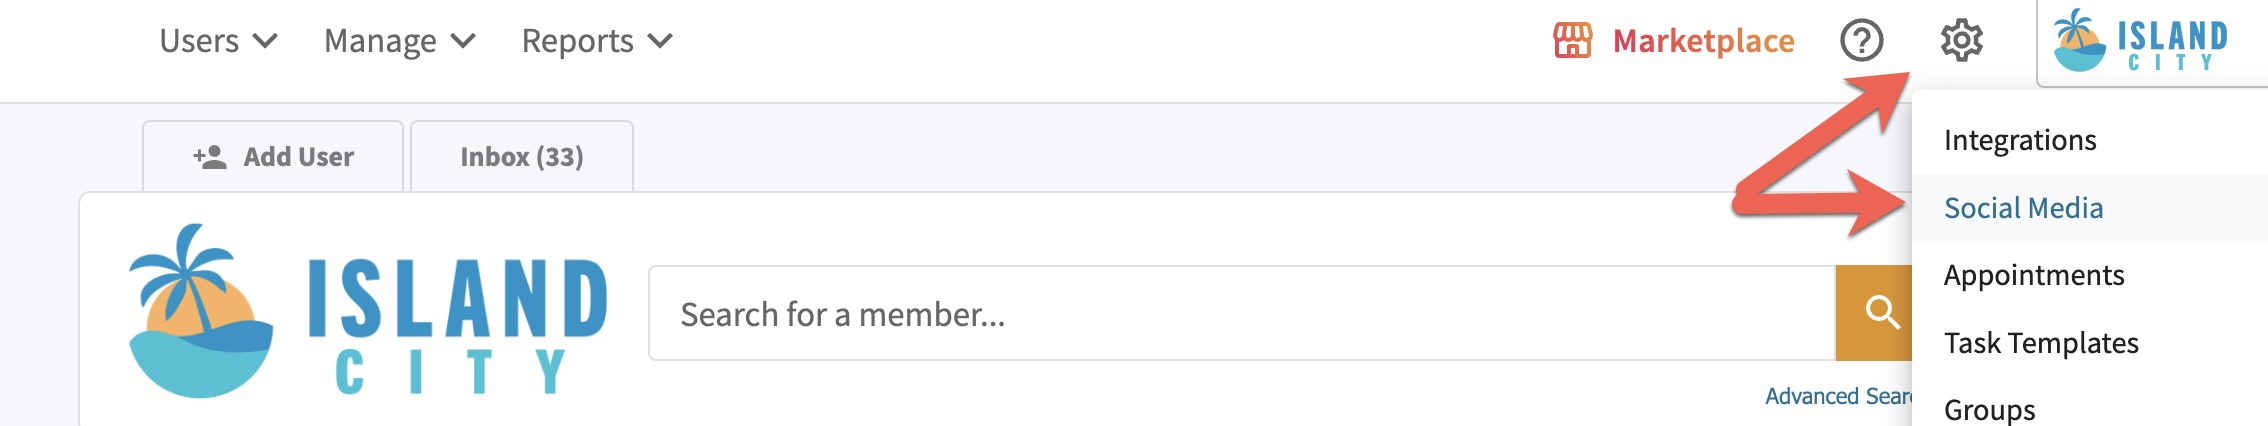Switch to the Inbox (33) tab
The width and height of the screenshot is (2268, 426).
[521, 157]
